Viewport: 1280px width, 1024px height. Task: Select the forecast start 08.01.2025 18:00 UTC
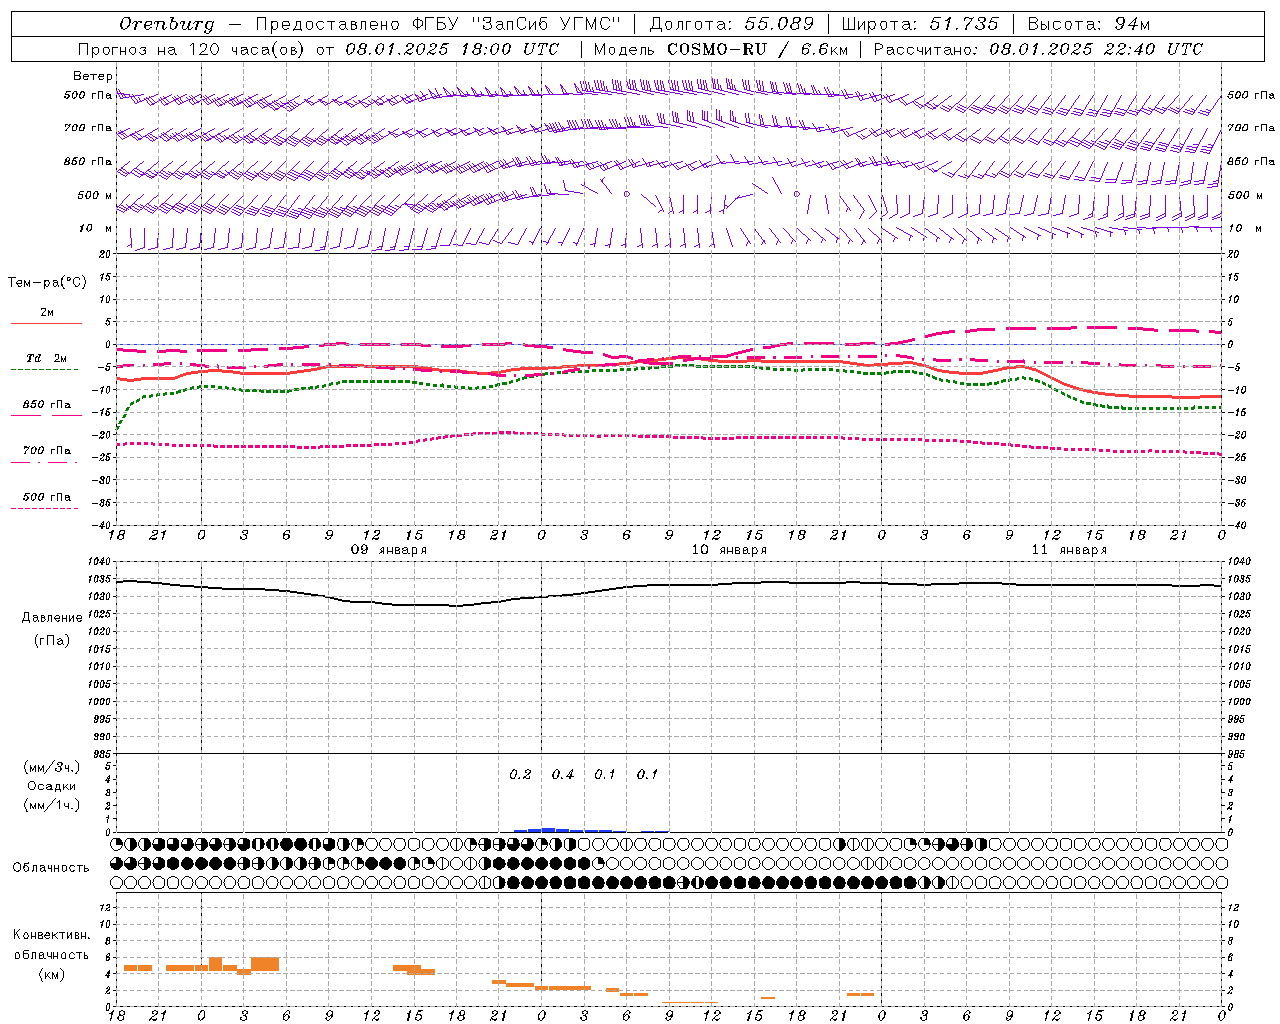(452, 48)
